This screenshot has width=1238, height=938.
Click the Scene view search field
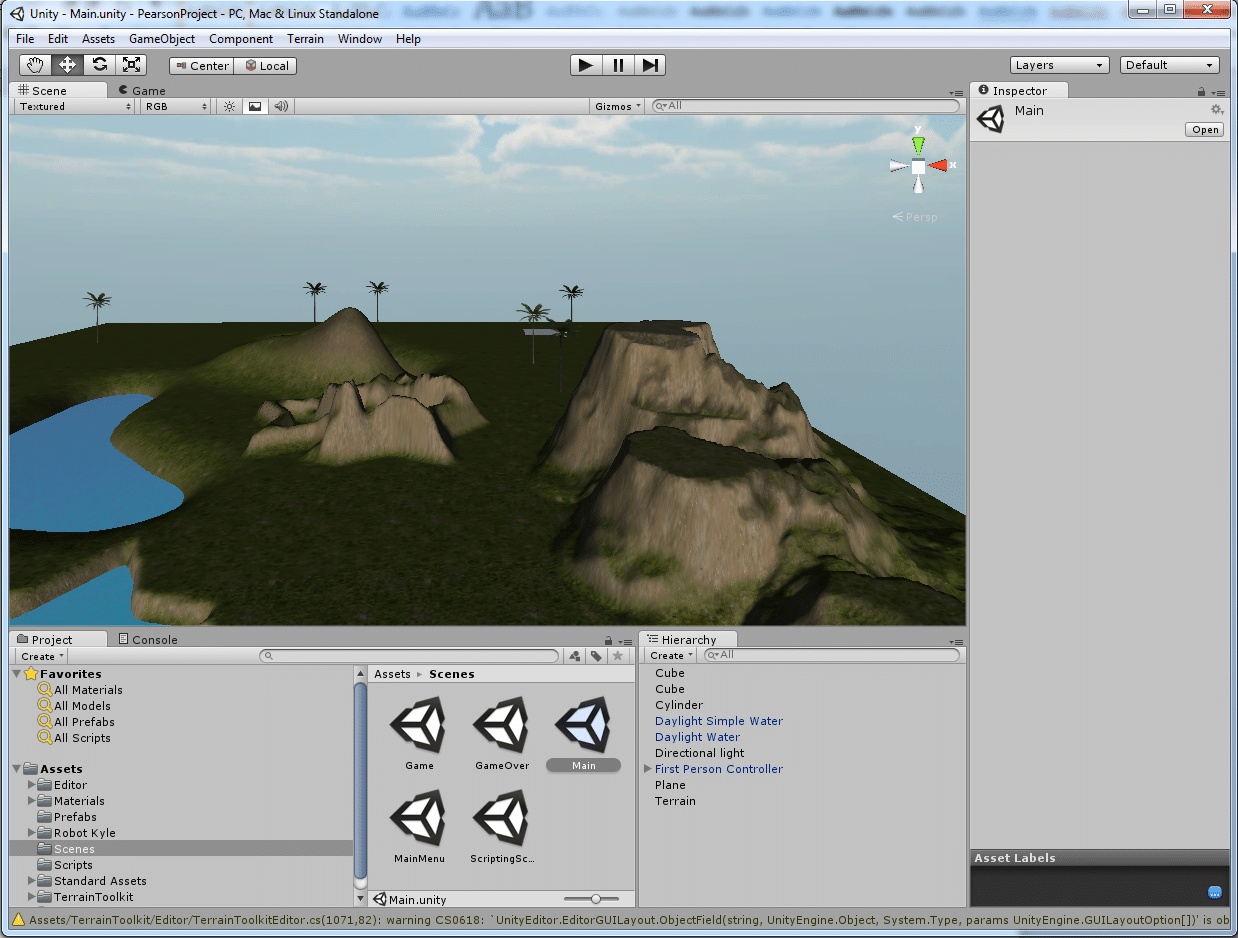[805, 106]
